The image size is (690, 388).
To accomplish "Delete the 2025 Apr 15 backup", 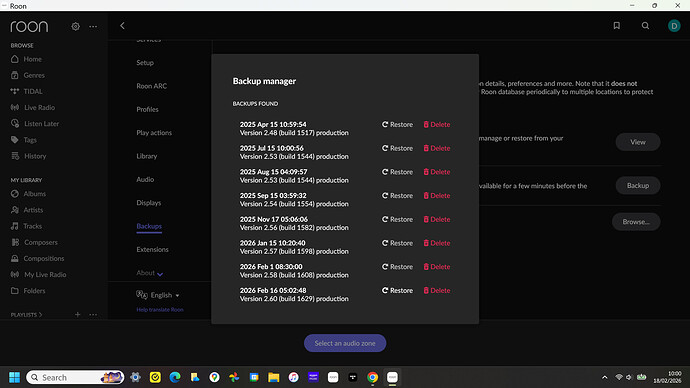I will click(x=437, y=124).
